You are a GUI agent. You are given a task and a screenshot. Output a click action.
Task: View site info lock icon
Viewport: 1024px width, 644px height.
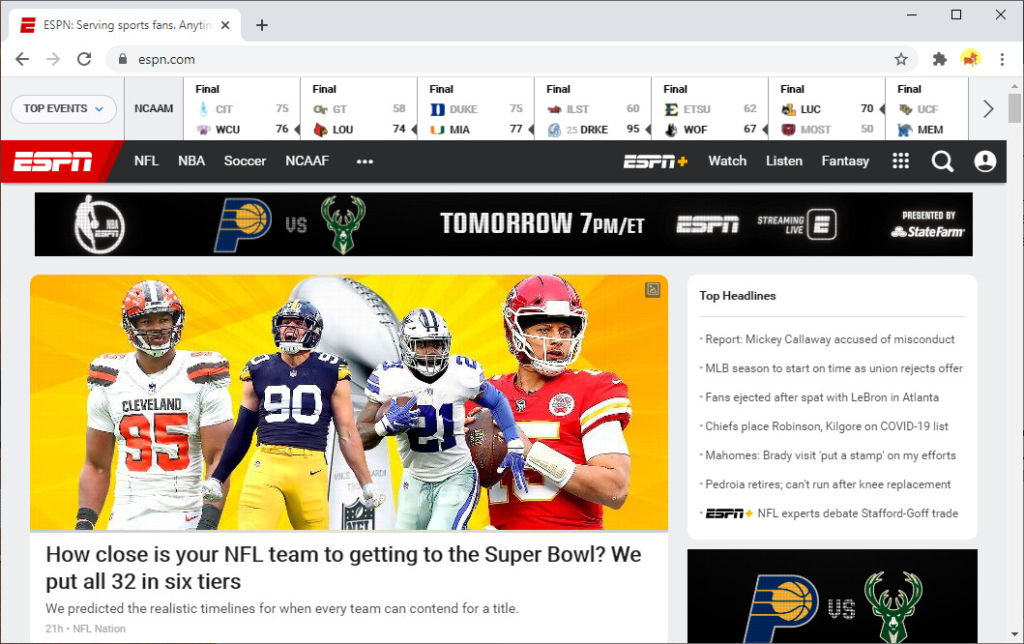pos(123,59)
